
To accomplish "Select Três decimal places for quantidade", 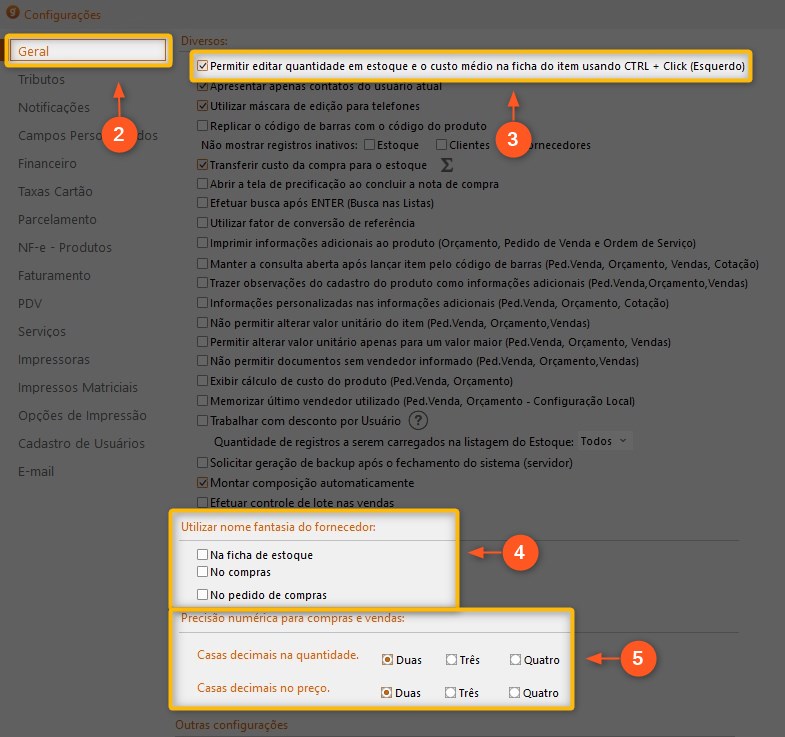I will [451, 660].
